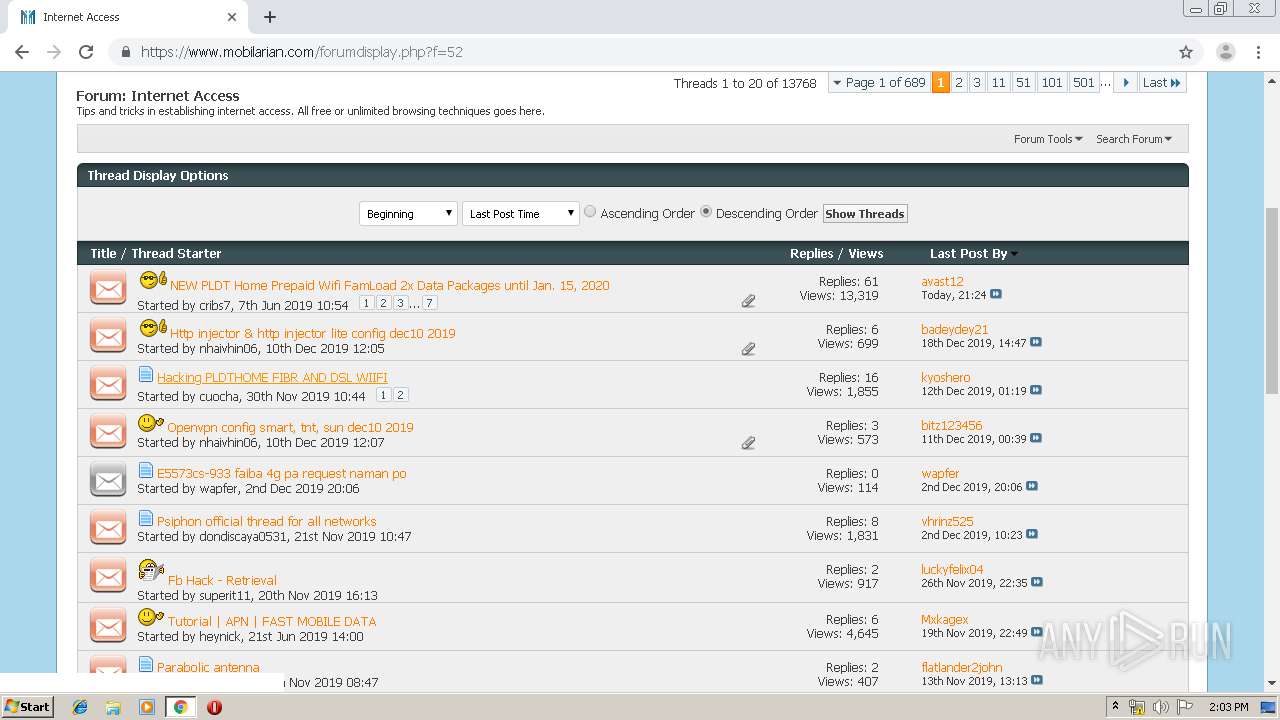1280x720 pixels.
Task: Open page 7 of NEW PLDT thread
Action: [429, 303]
